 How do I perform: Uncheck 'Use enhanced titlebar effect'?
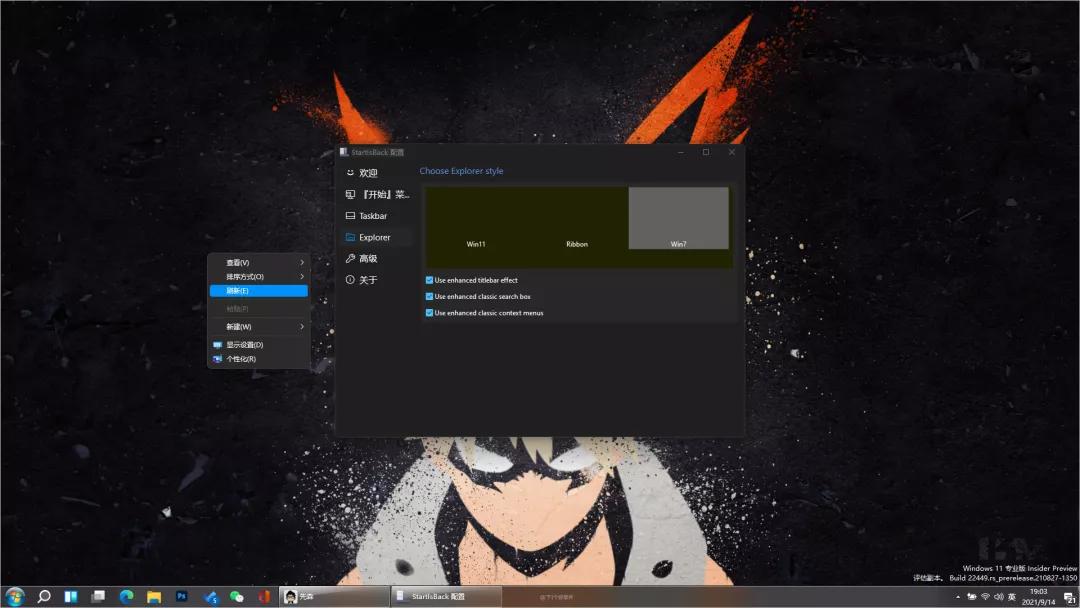(430, 280)
